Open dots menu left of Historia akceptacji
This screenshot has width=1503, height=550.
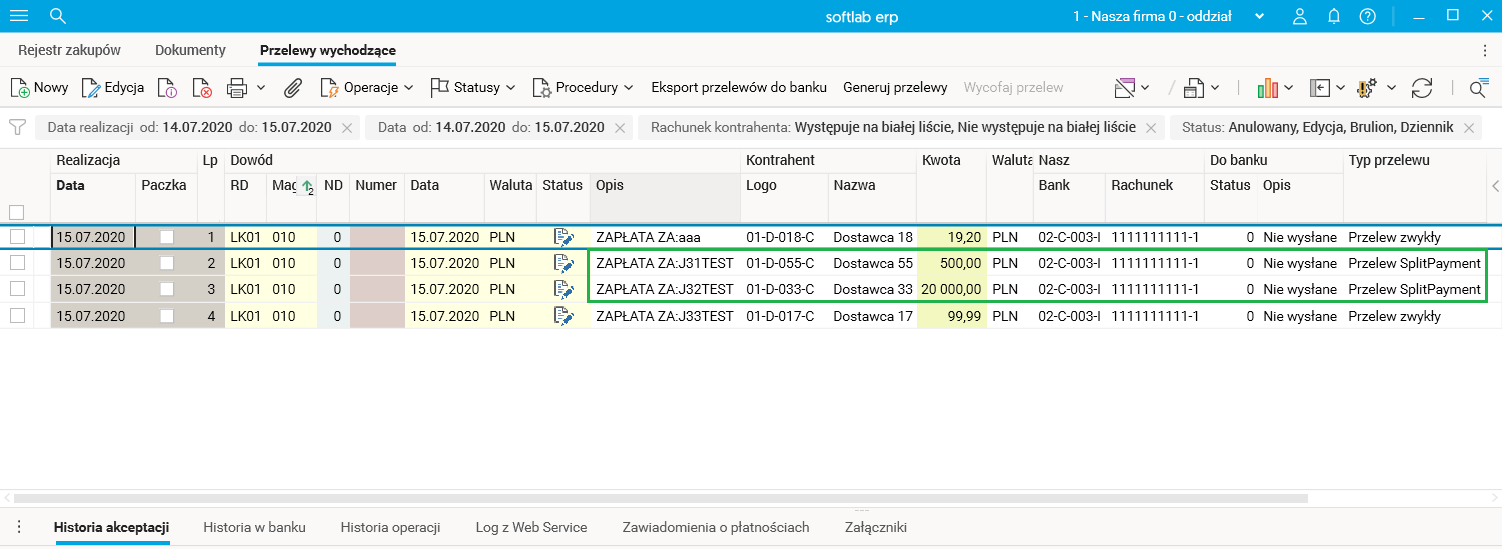click(19, 527)
